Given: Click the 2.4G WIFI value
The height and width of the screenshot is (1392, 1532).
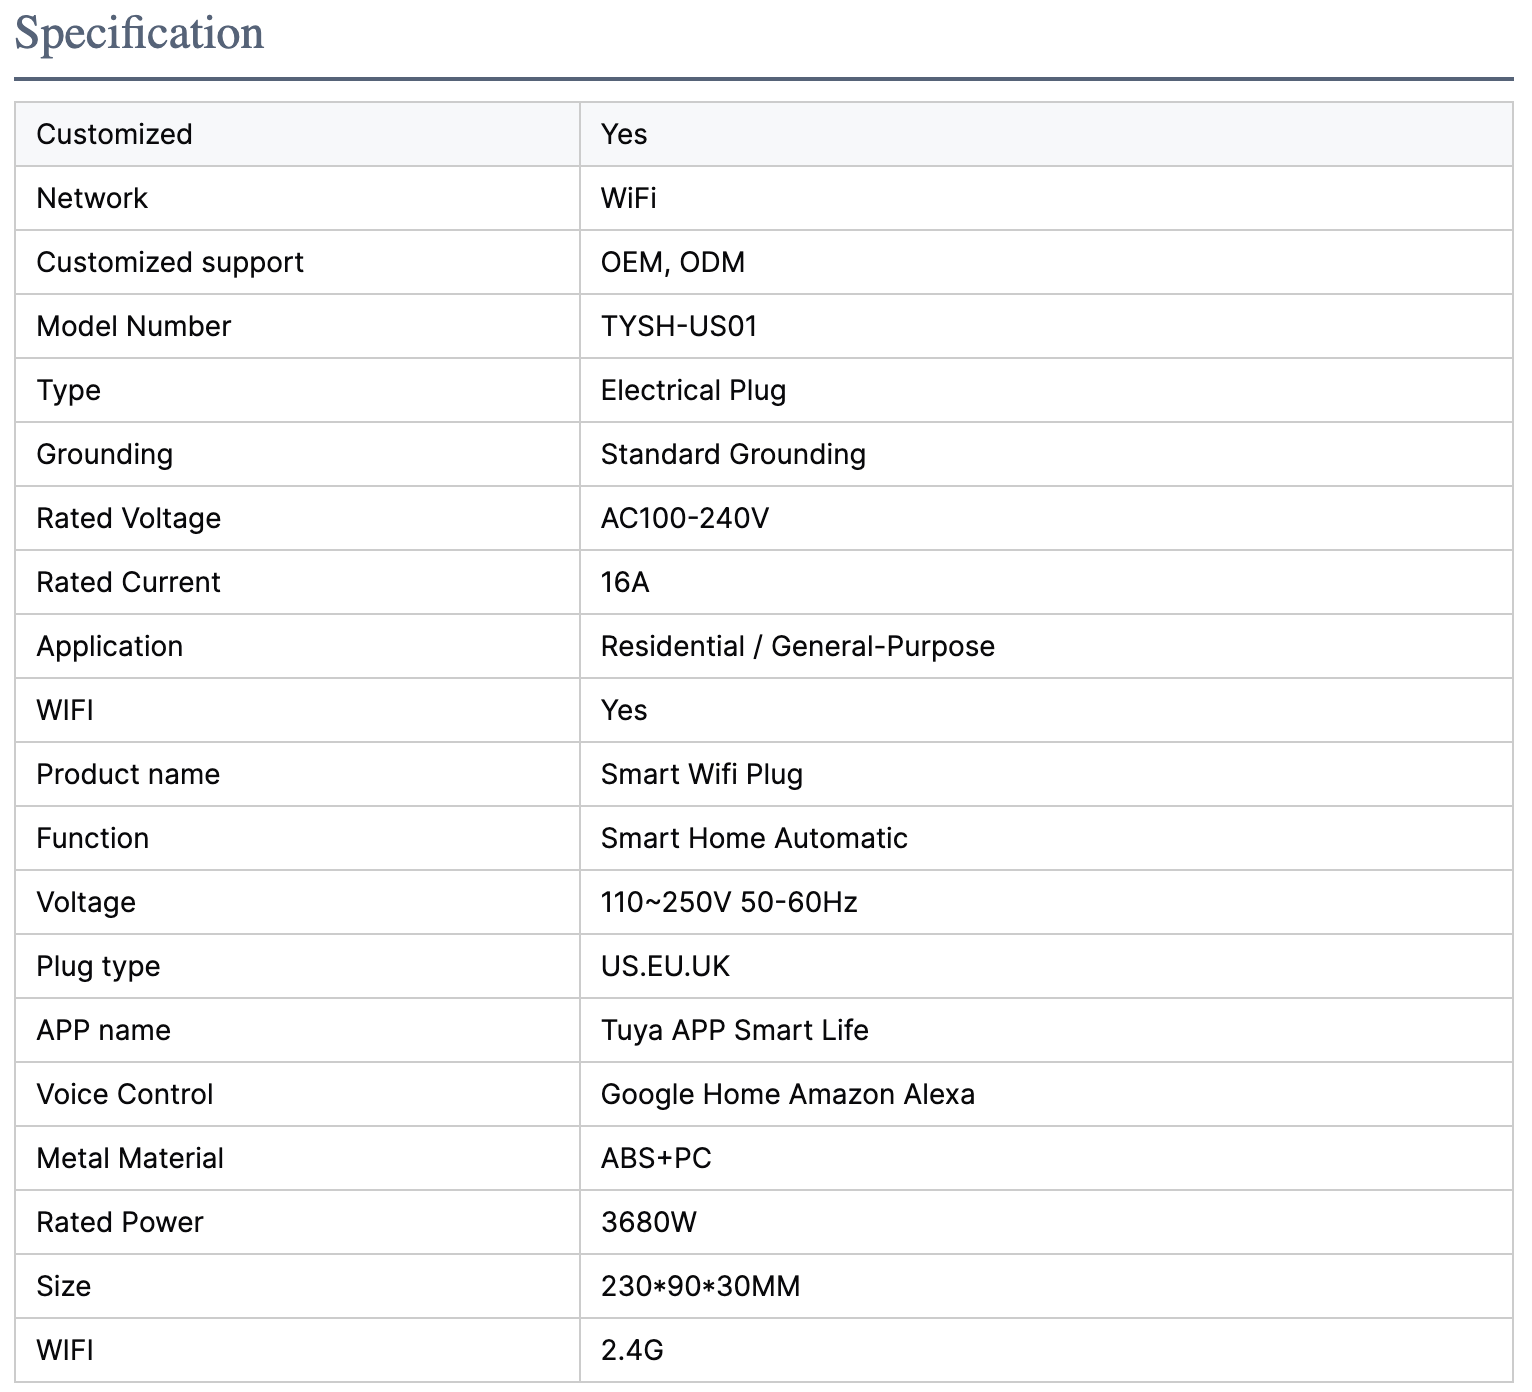Looking at the screenshot, I should tap(632, 1350).
